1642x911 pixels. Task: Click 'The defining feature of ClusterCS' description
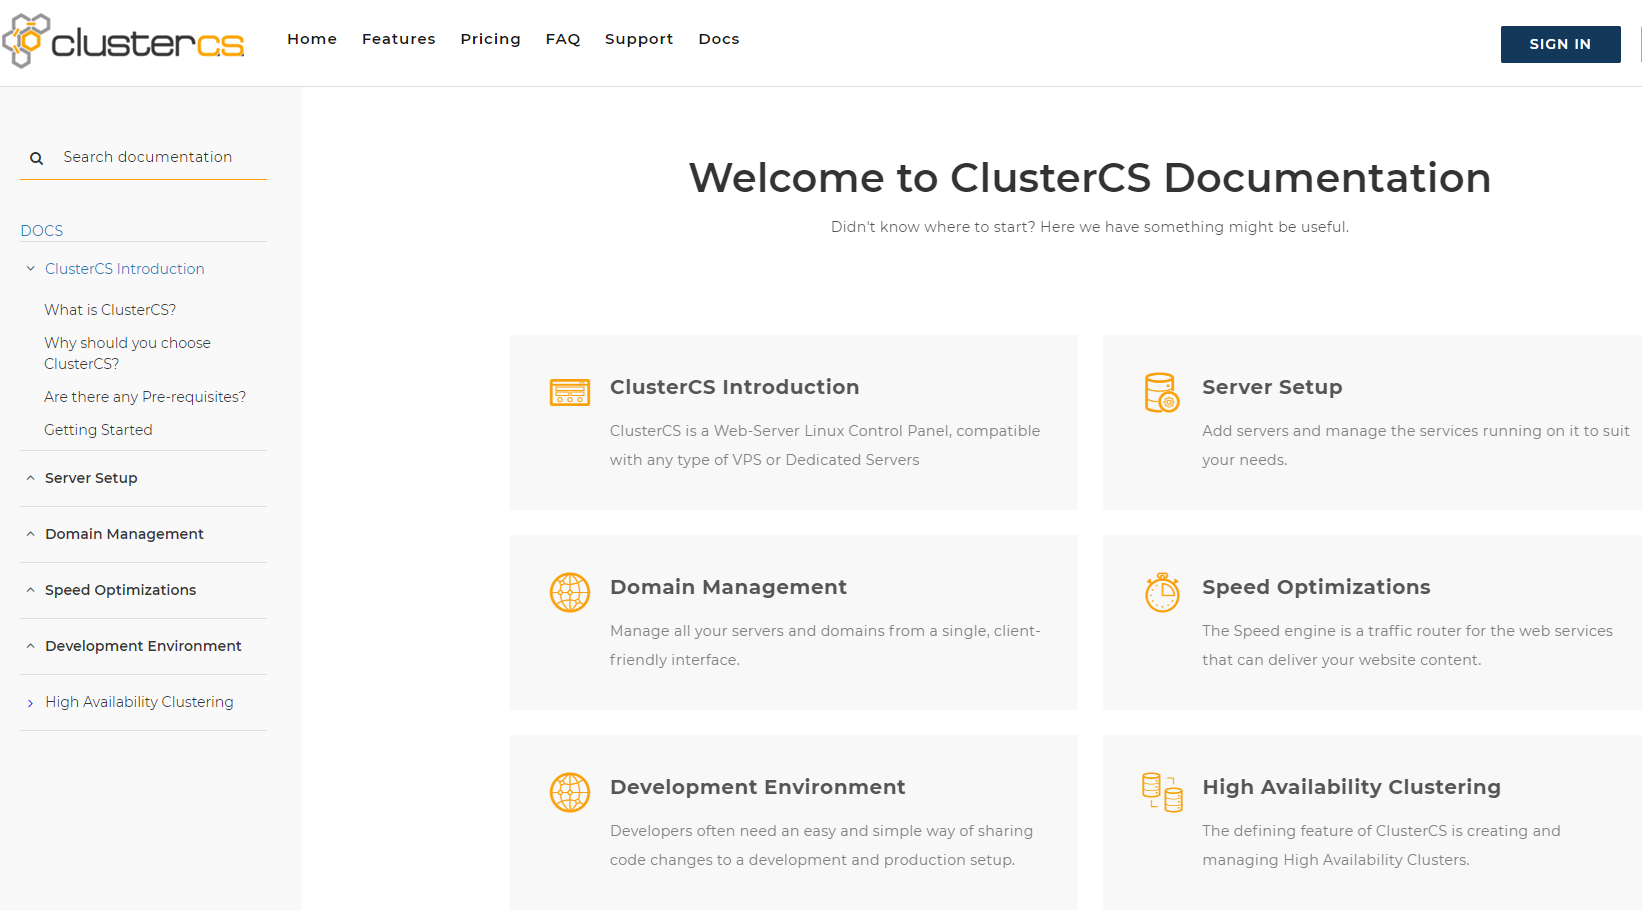click(1381, 845)
